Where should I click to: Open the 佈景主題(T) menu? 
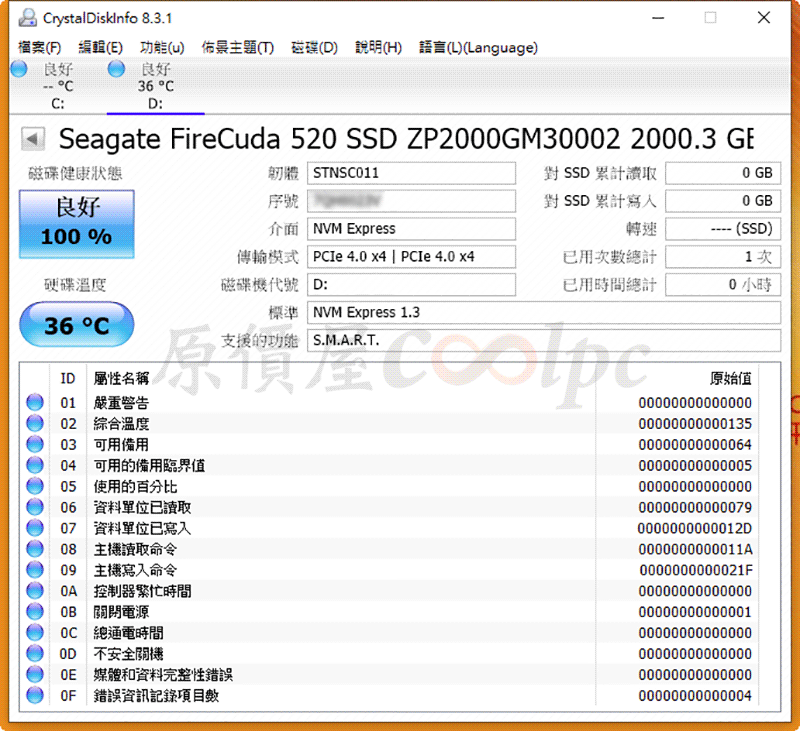238,47
